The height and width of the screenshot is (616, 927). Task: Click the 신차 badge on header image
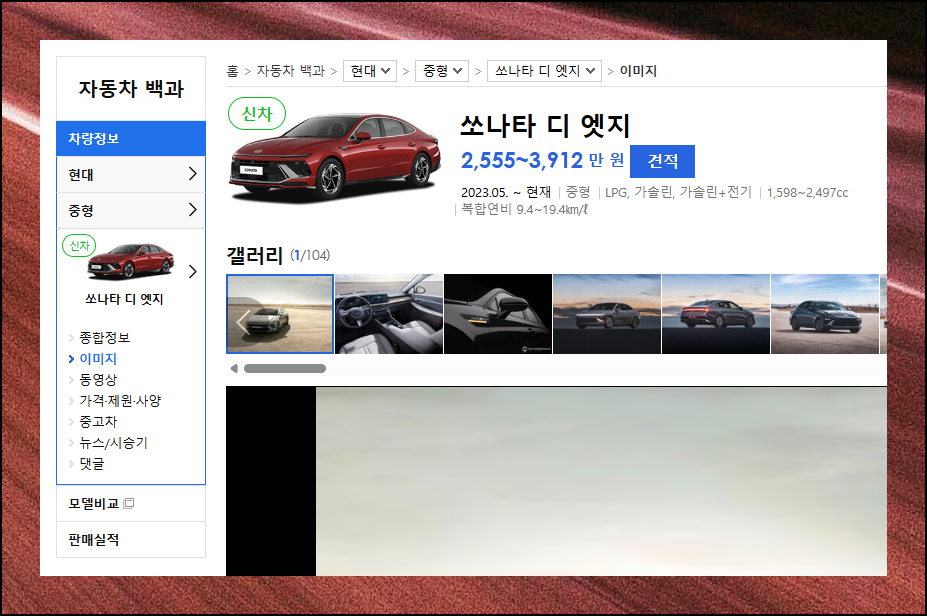coord(257,114)
